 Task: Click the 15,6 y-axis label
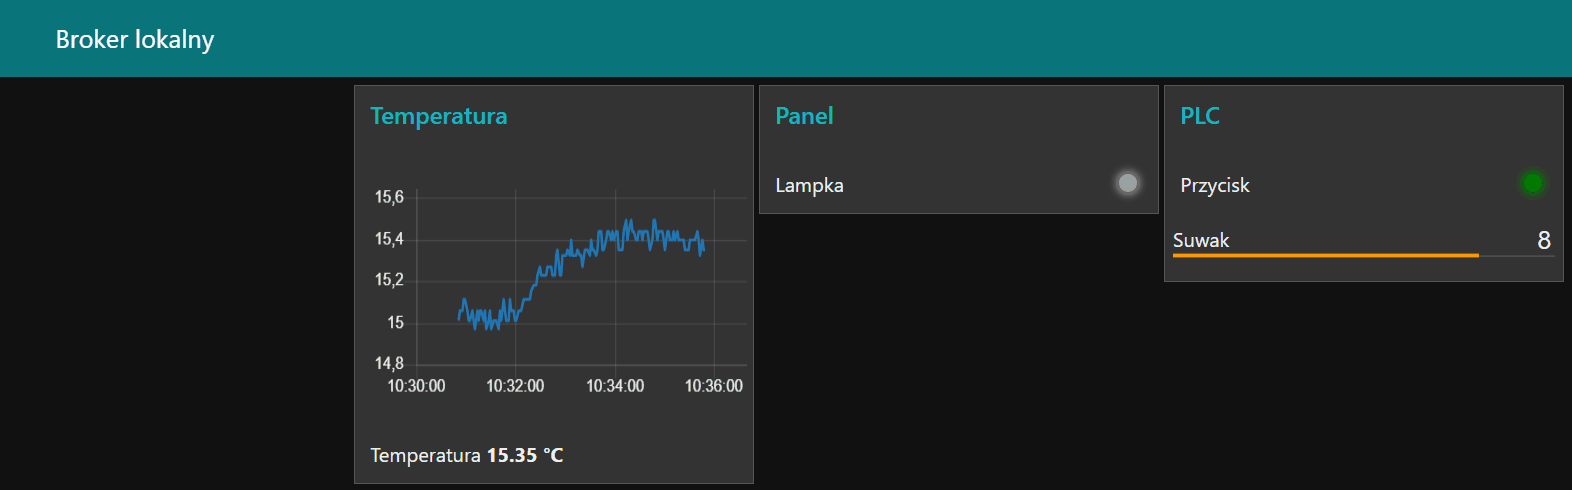tap(389, 197)
